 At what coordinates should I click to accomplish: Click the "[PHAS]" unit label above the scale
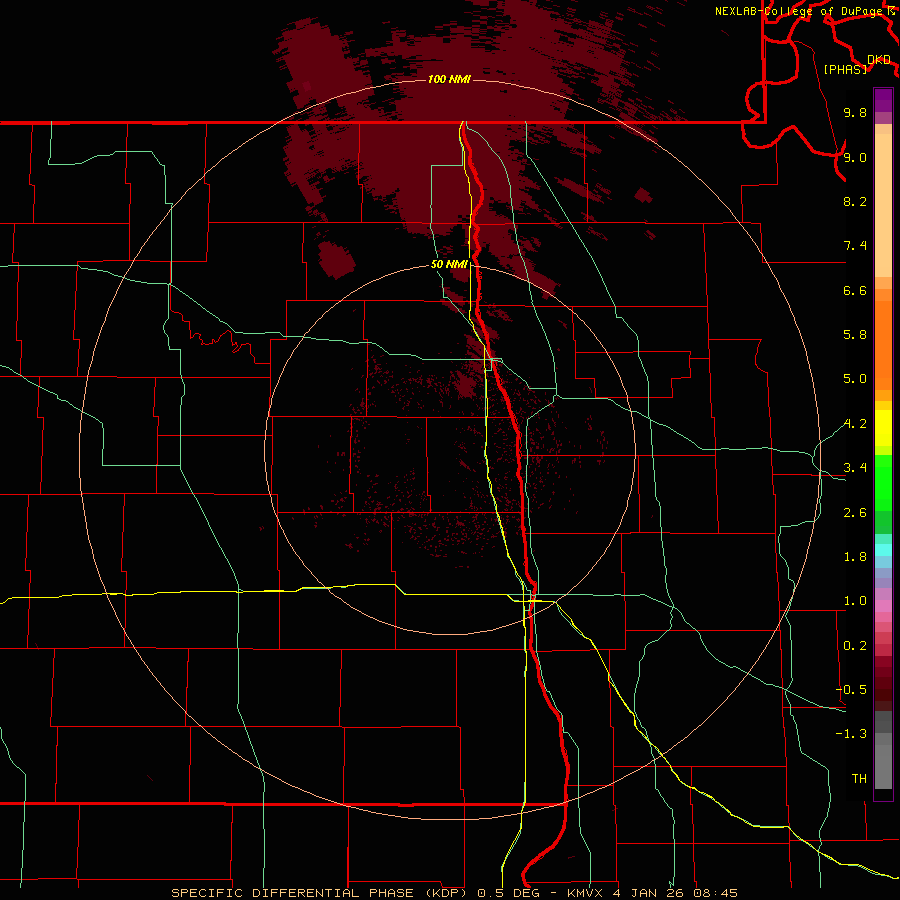pos(845,69)
